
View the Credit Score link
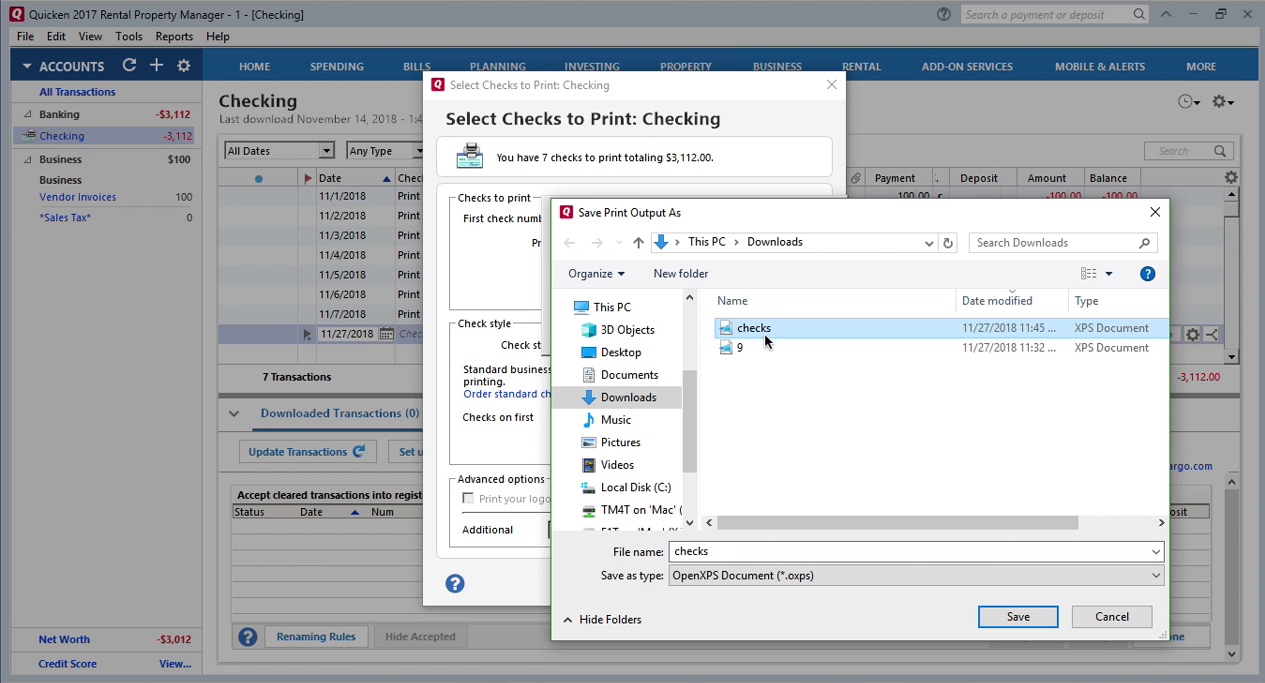pos(68,664)
